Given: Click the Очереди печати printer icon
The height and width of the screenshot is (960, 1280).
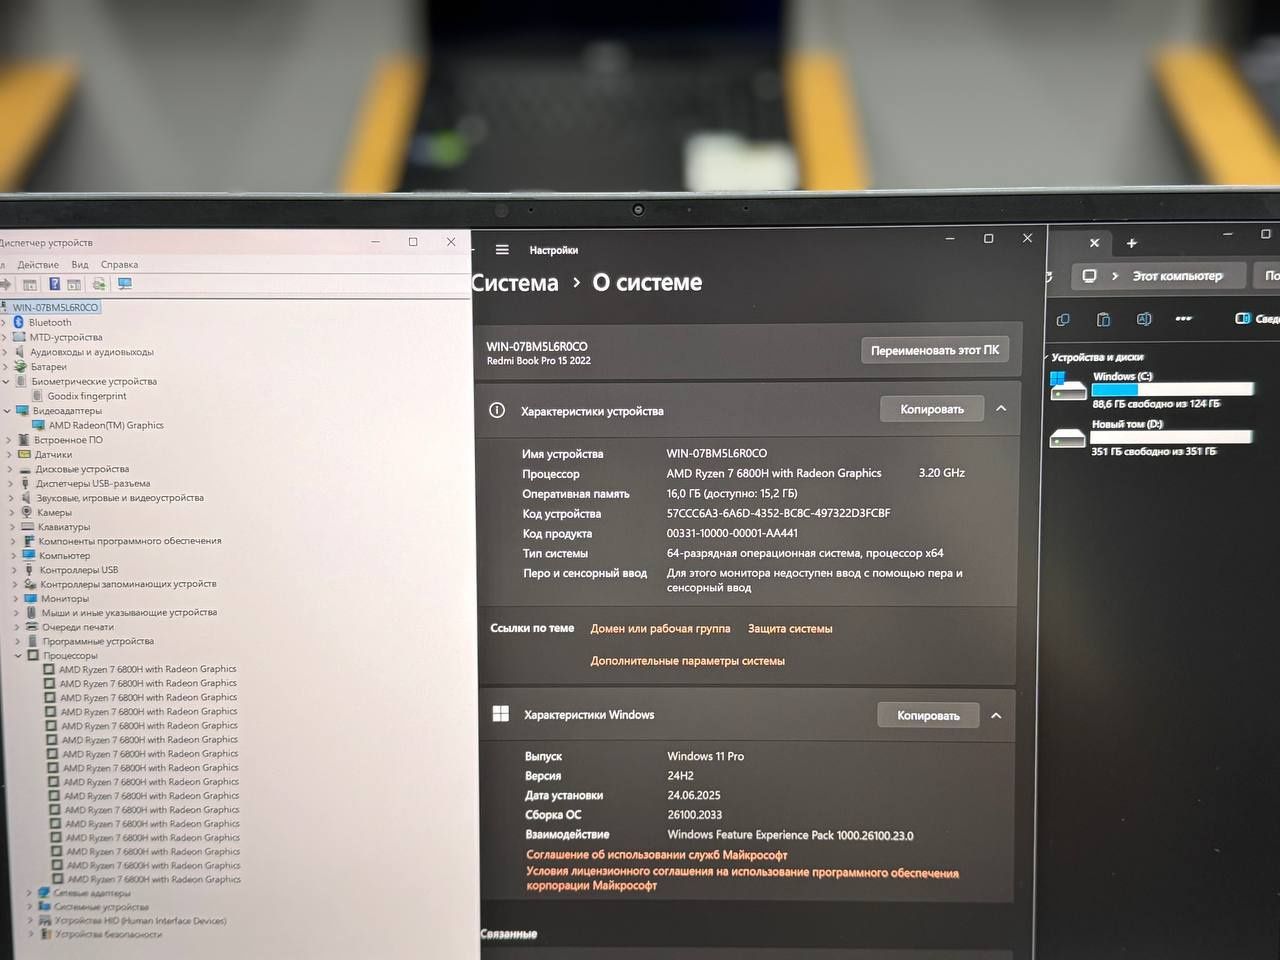Looking at the screenshot, I should [x=32, y=627].
